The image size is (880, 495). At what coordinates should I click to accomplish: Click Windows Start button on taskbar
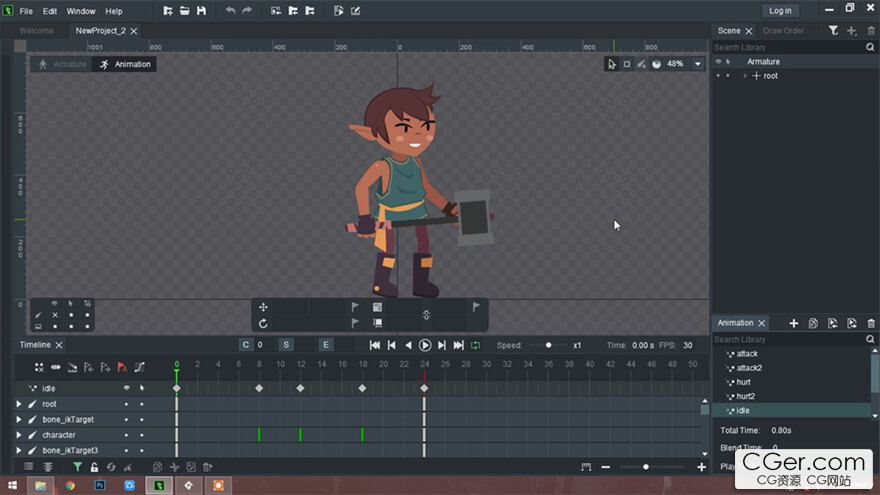[12, 485]
